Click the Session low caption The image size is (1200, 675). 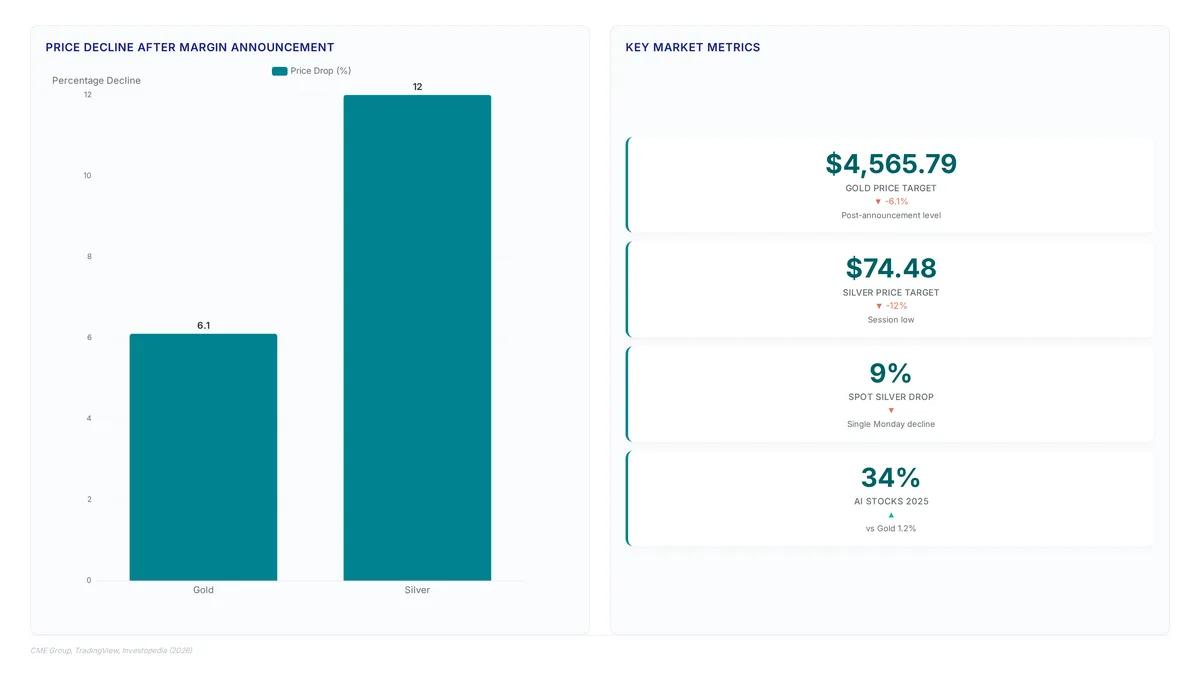(x=891, y=320)
